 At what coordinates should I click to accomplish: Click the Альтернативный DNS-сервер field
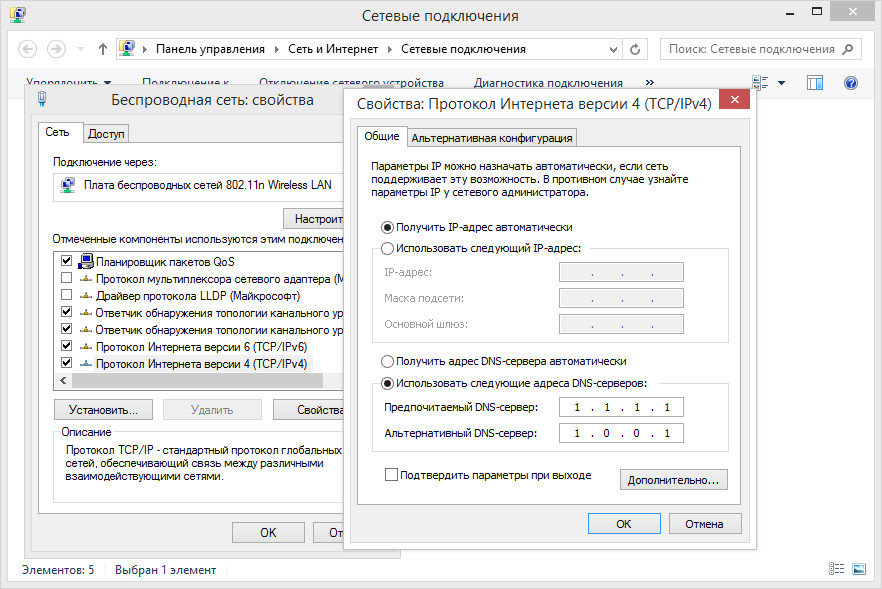pyautogui.click(x=622, y=433)
